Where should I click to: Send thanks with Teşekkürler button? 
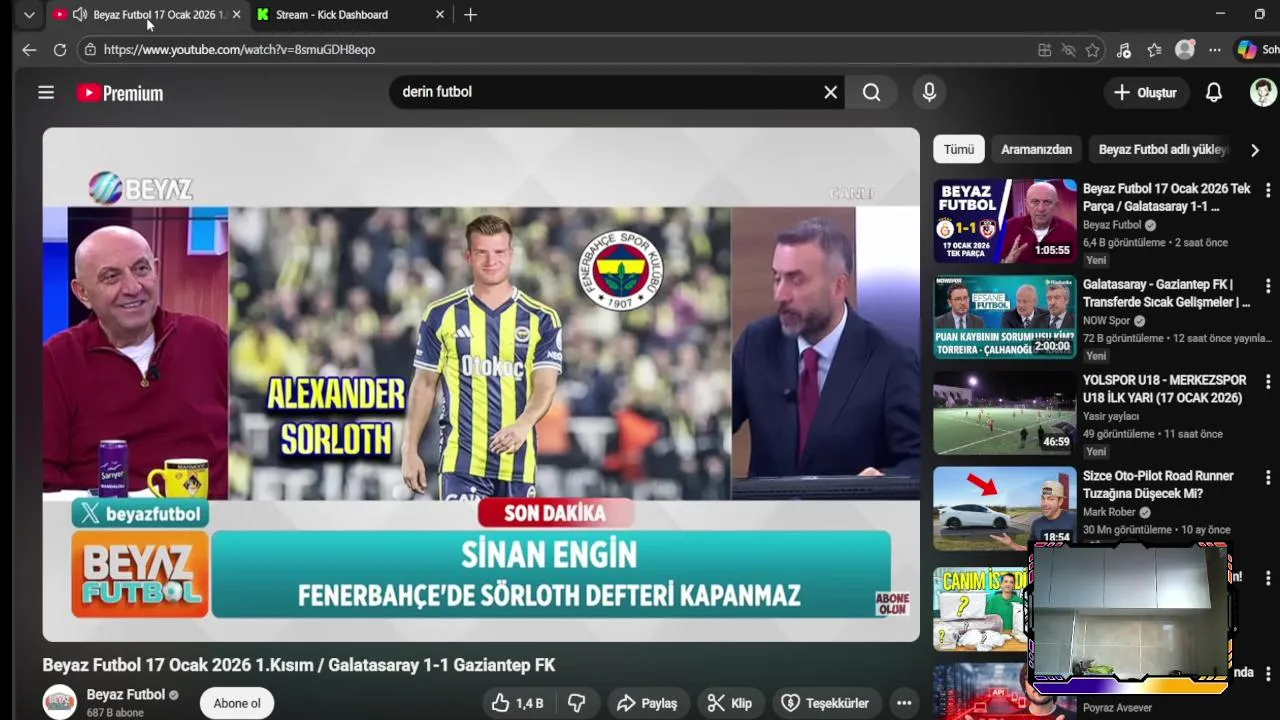(825, 703)
